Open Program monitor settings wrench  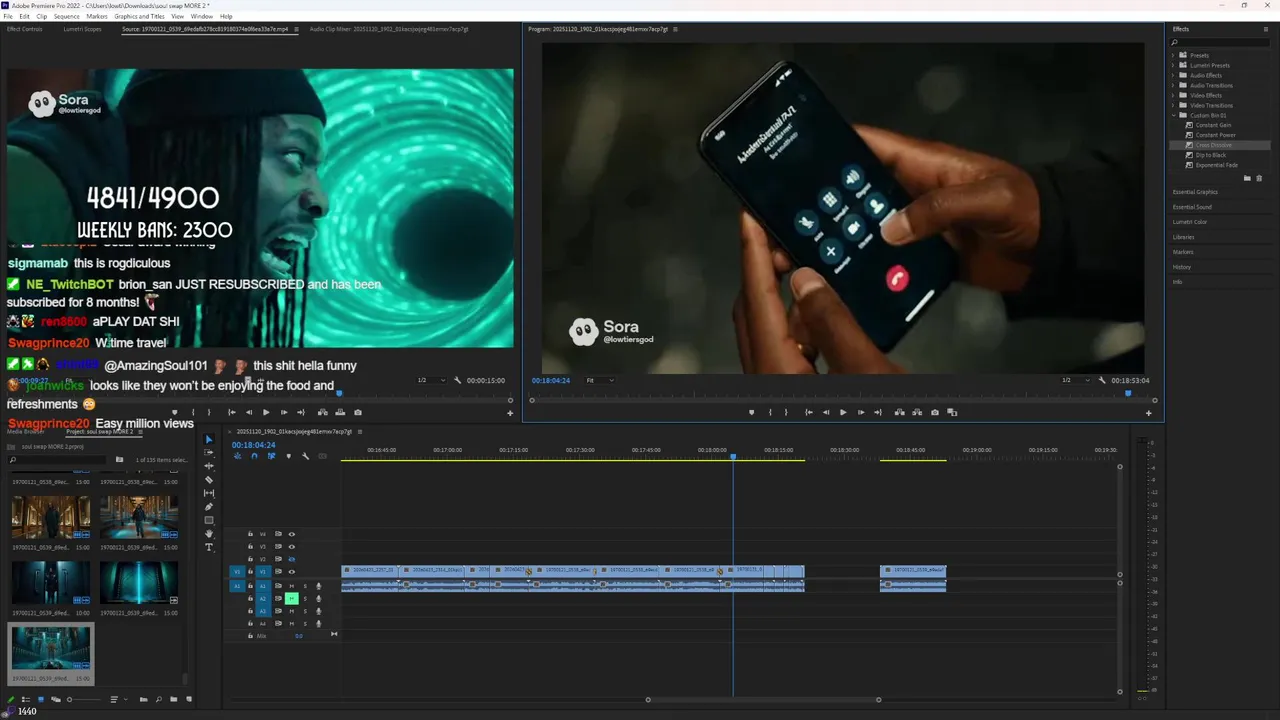[x=1102, y=380]
